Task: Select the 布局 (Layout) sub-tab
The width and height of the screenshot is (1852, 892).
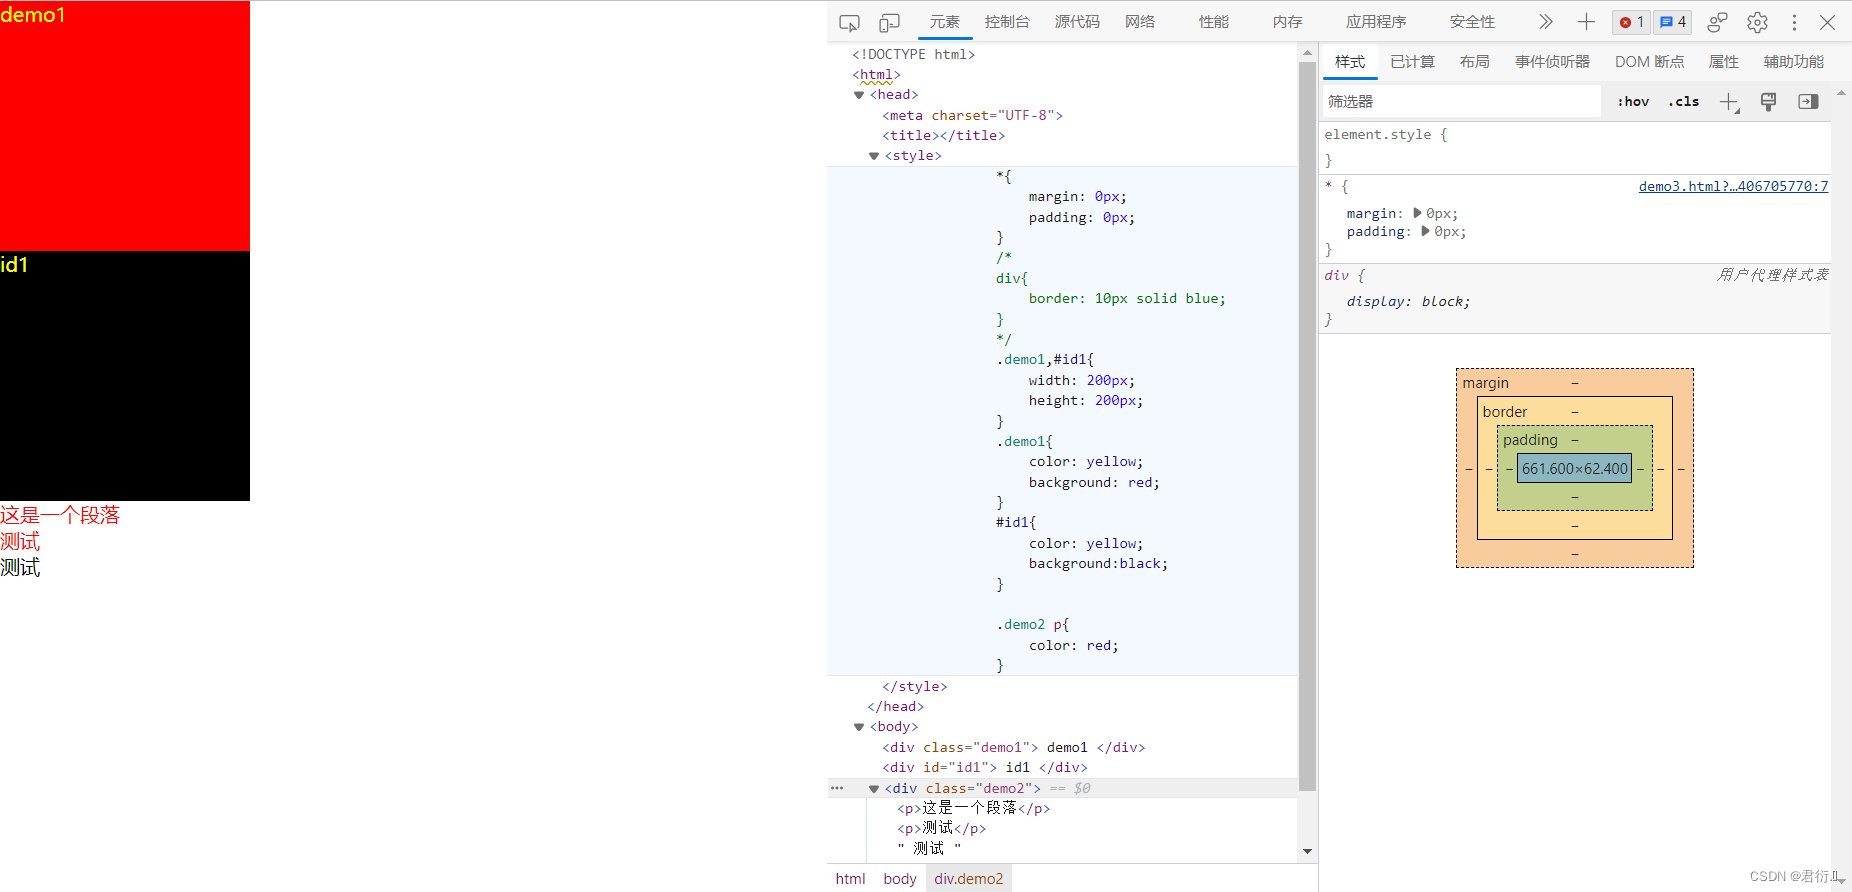Action: click(x=1474, y=62)
